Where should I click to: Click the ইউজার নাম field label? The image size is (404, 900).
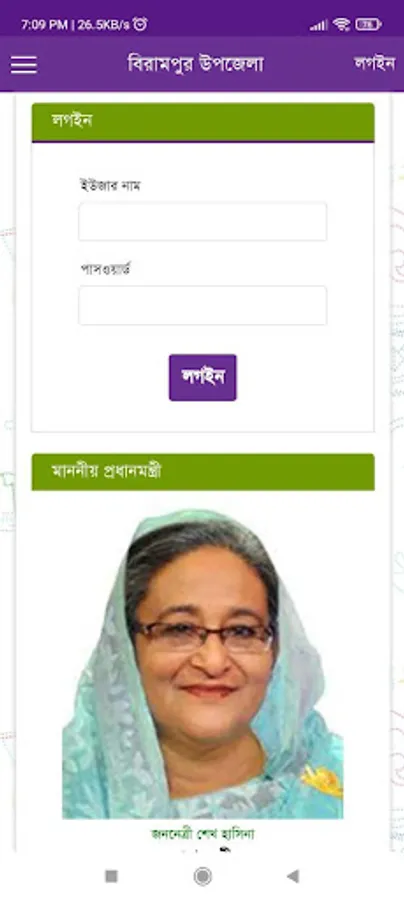(x=110, y=185)
